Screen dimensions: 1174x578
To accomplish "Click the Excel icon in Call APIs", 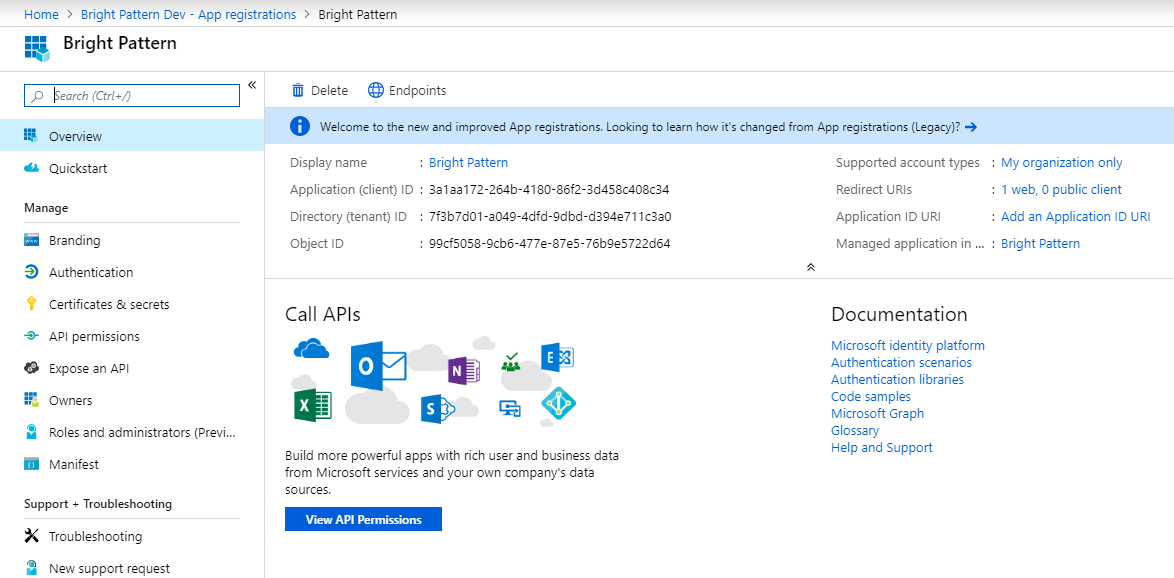I will point(312,407).
